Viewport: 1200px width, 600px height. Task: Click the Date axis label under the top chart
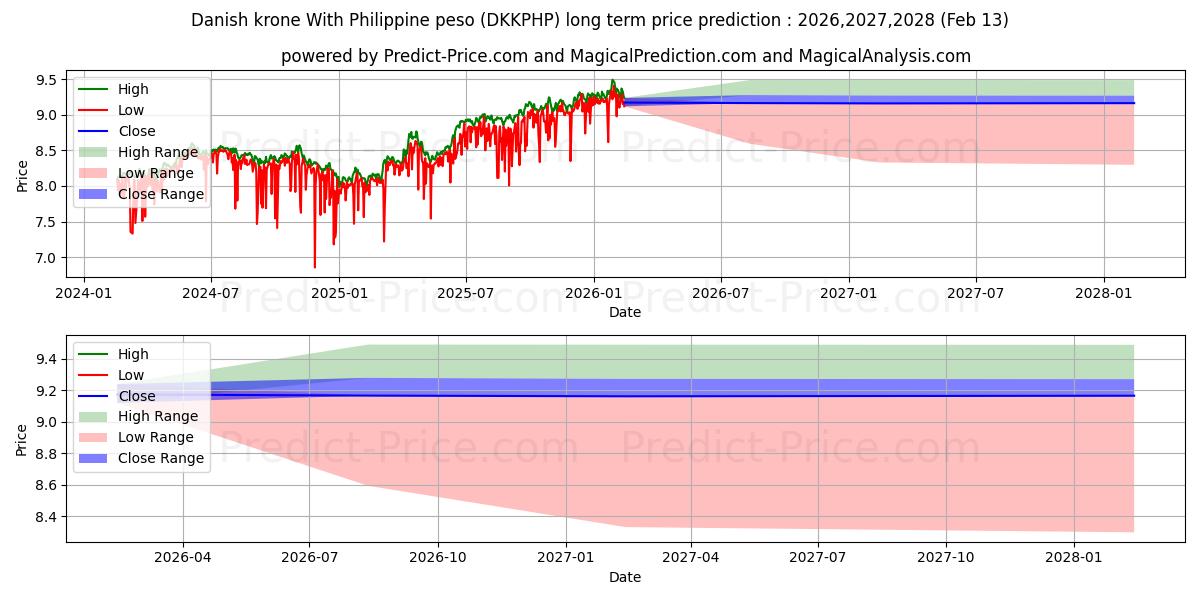coord(625,312)
